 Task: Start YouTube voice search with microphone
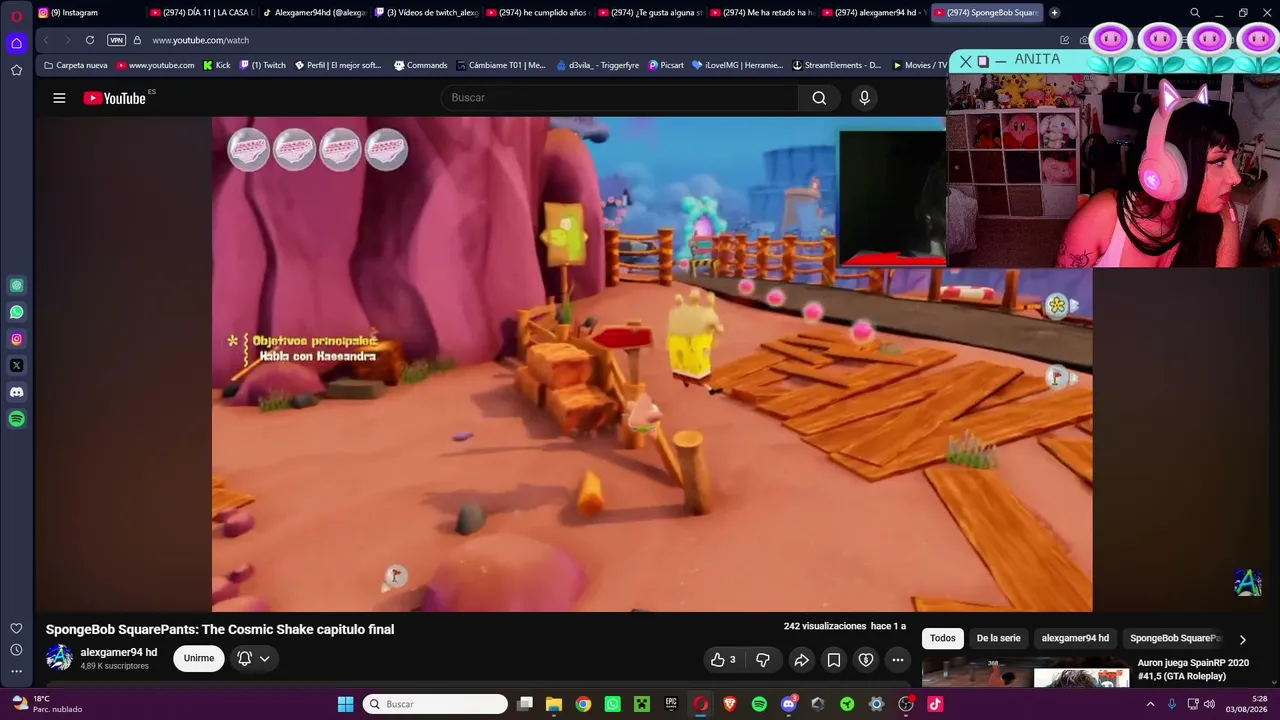pos(865,98)
